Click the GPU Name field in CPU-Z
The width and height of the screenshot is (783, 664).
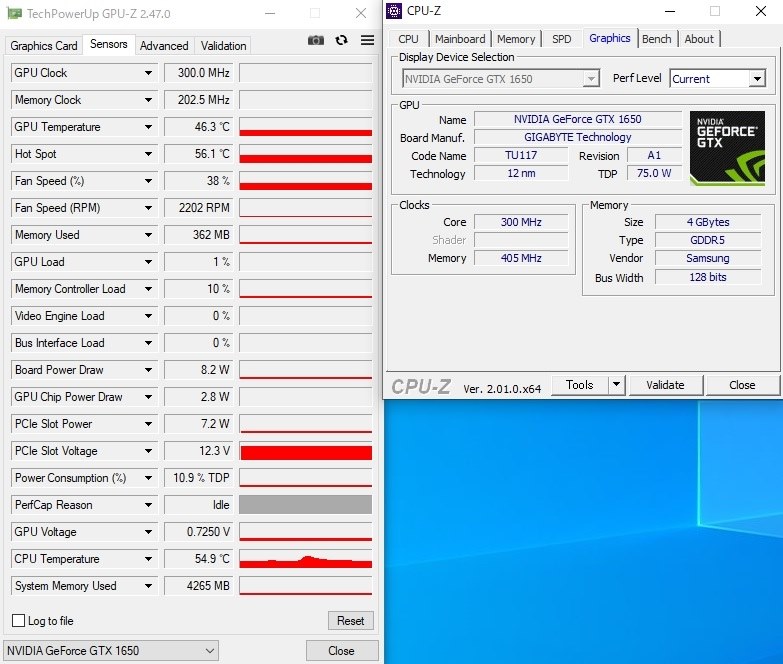point(578,119)
